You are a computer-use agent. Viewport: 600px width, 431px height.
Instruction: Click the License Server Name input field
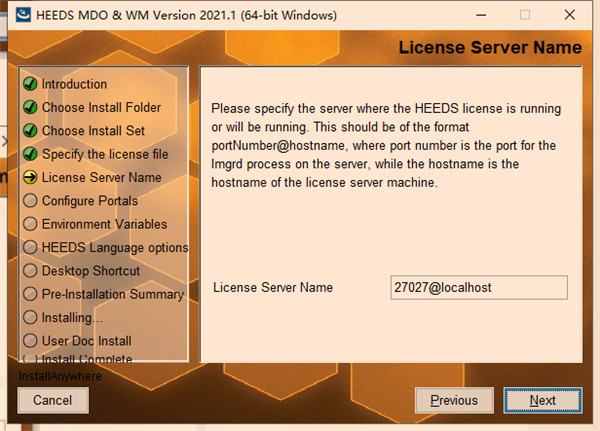tap(479, 287)
